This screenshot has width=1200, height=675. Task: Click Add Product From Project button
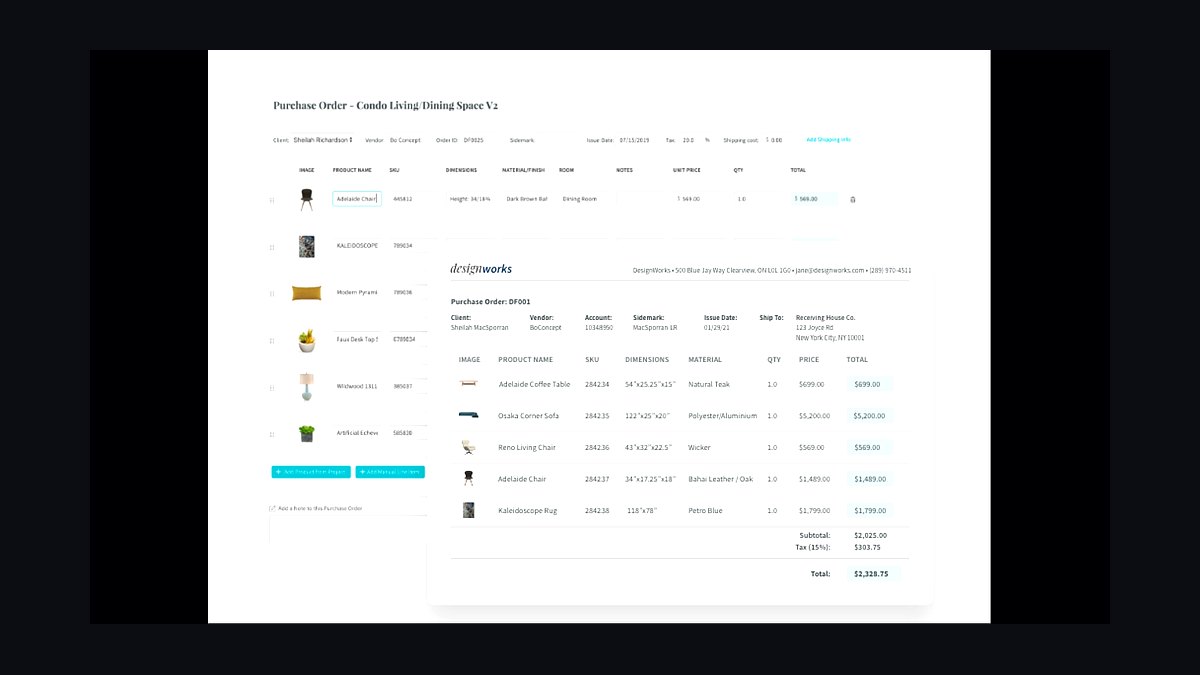tap(311, 472)
